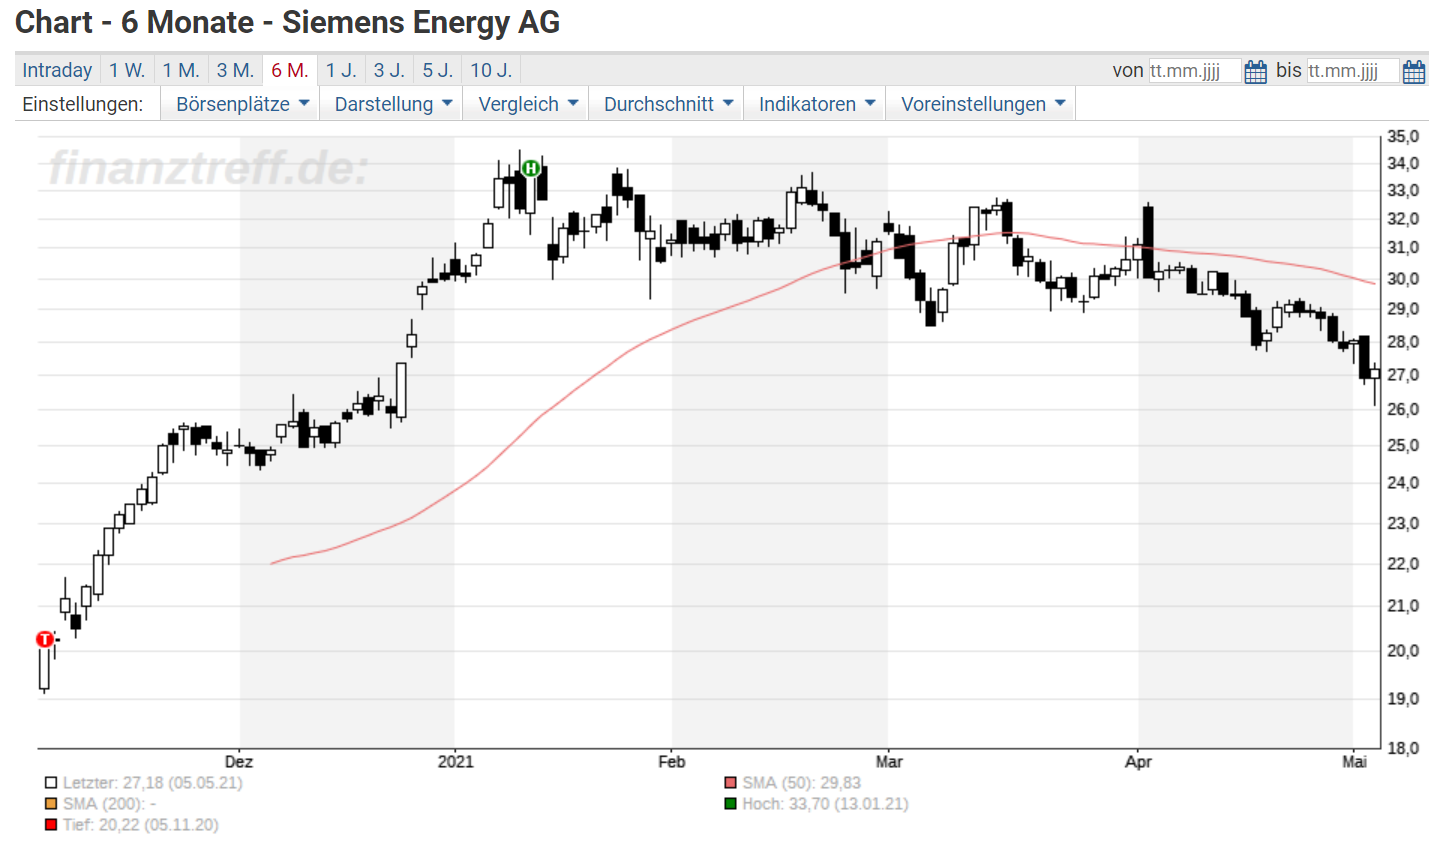Select the 1 M. timeframe tab
This screenshot has width=1429, height=843.
point(181,70)
